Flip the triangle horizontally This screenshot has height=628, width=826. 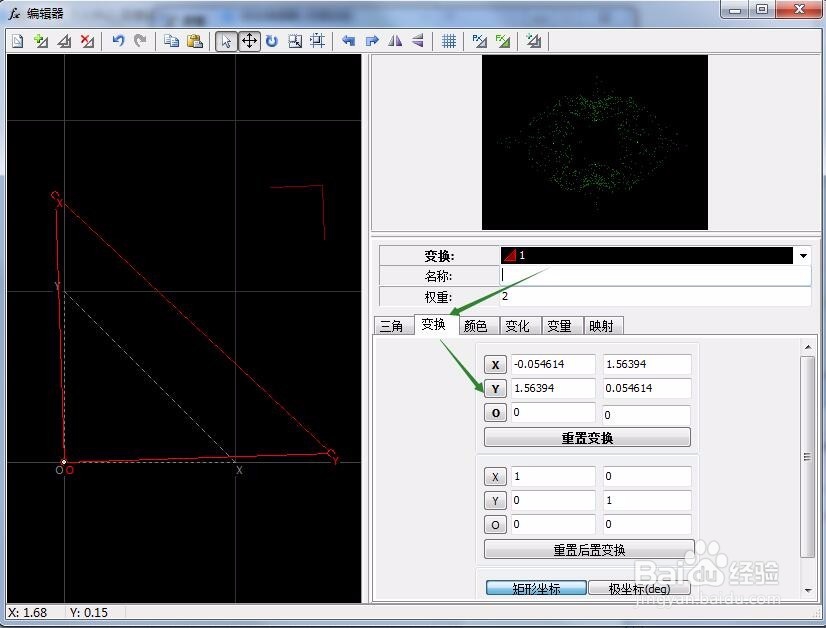[x=395, y=41]
